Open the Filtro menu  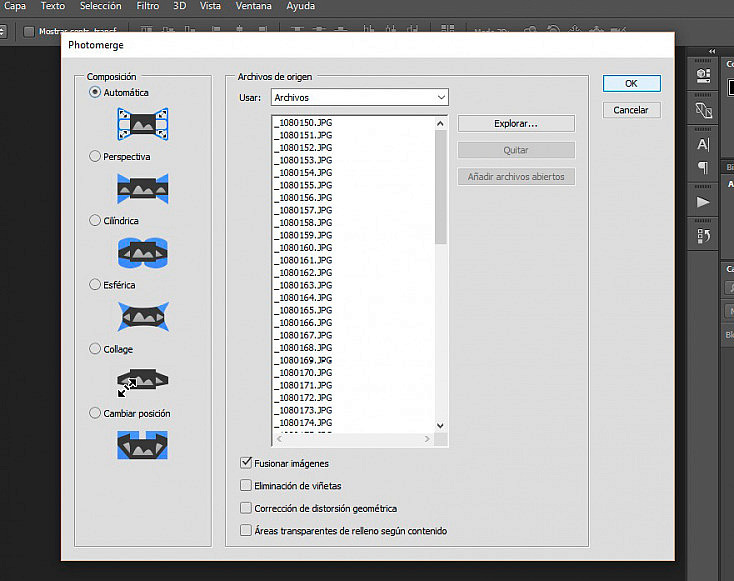[147, 6]
